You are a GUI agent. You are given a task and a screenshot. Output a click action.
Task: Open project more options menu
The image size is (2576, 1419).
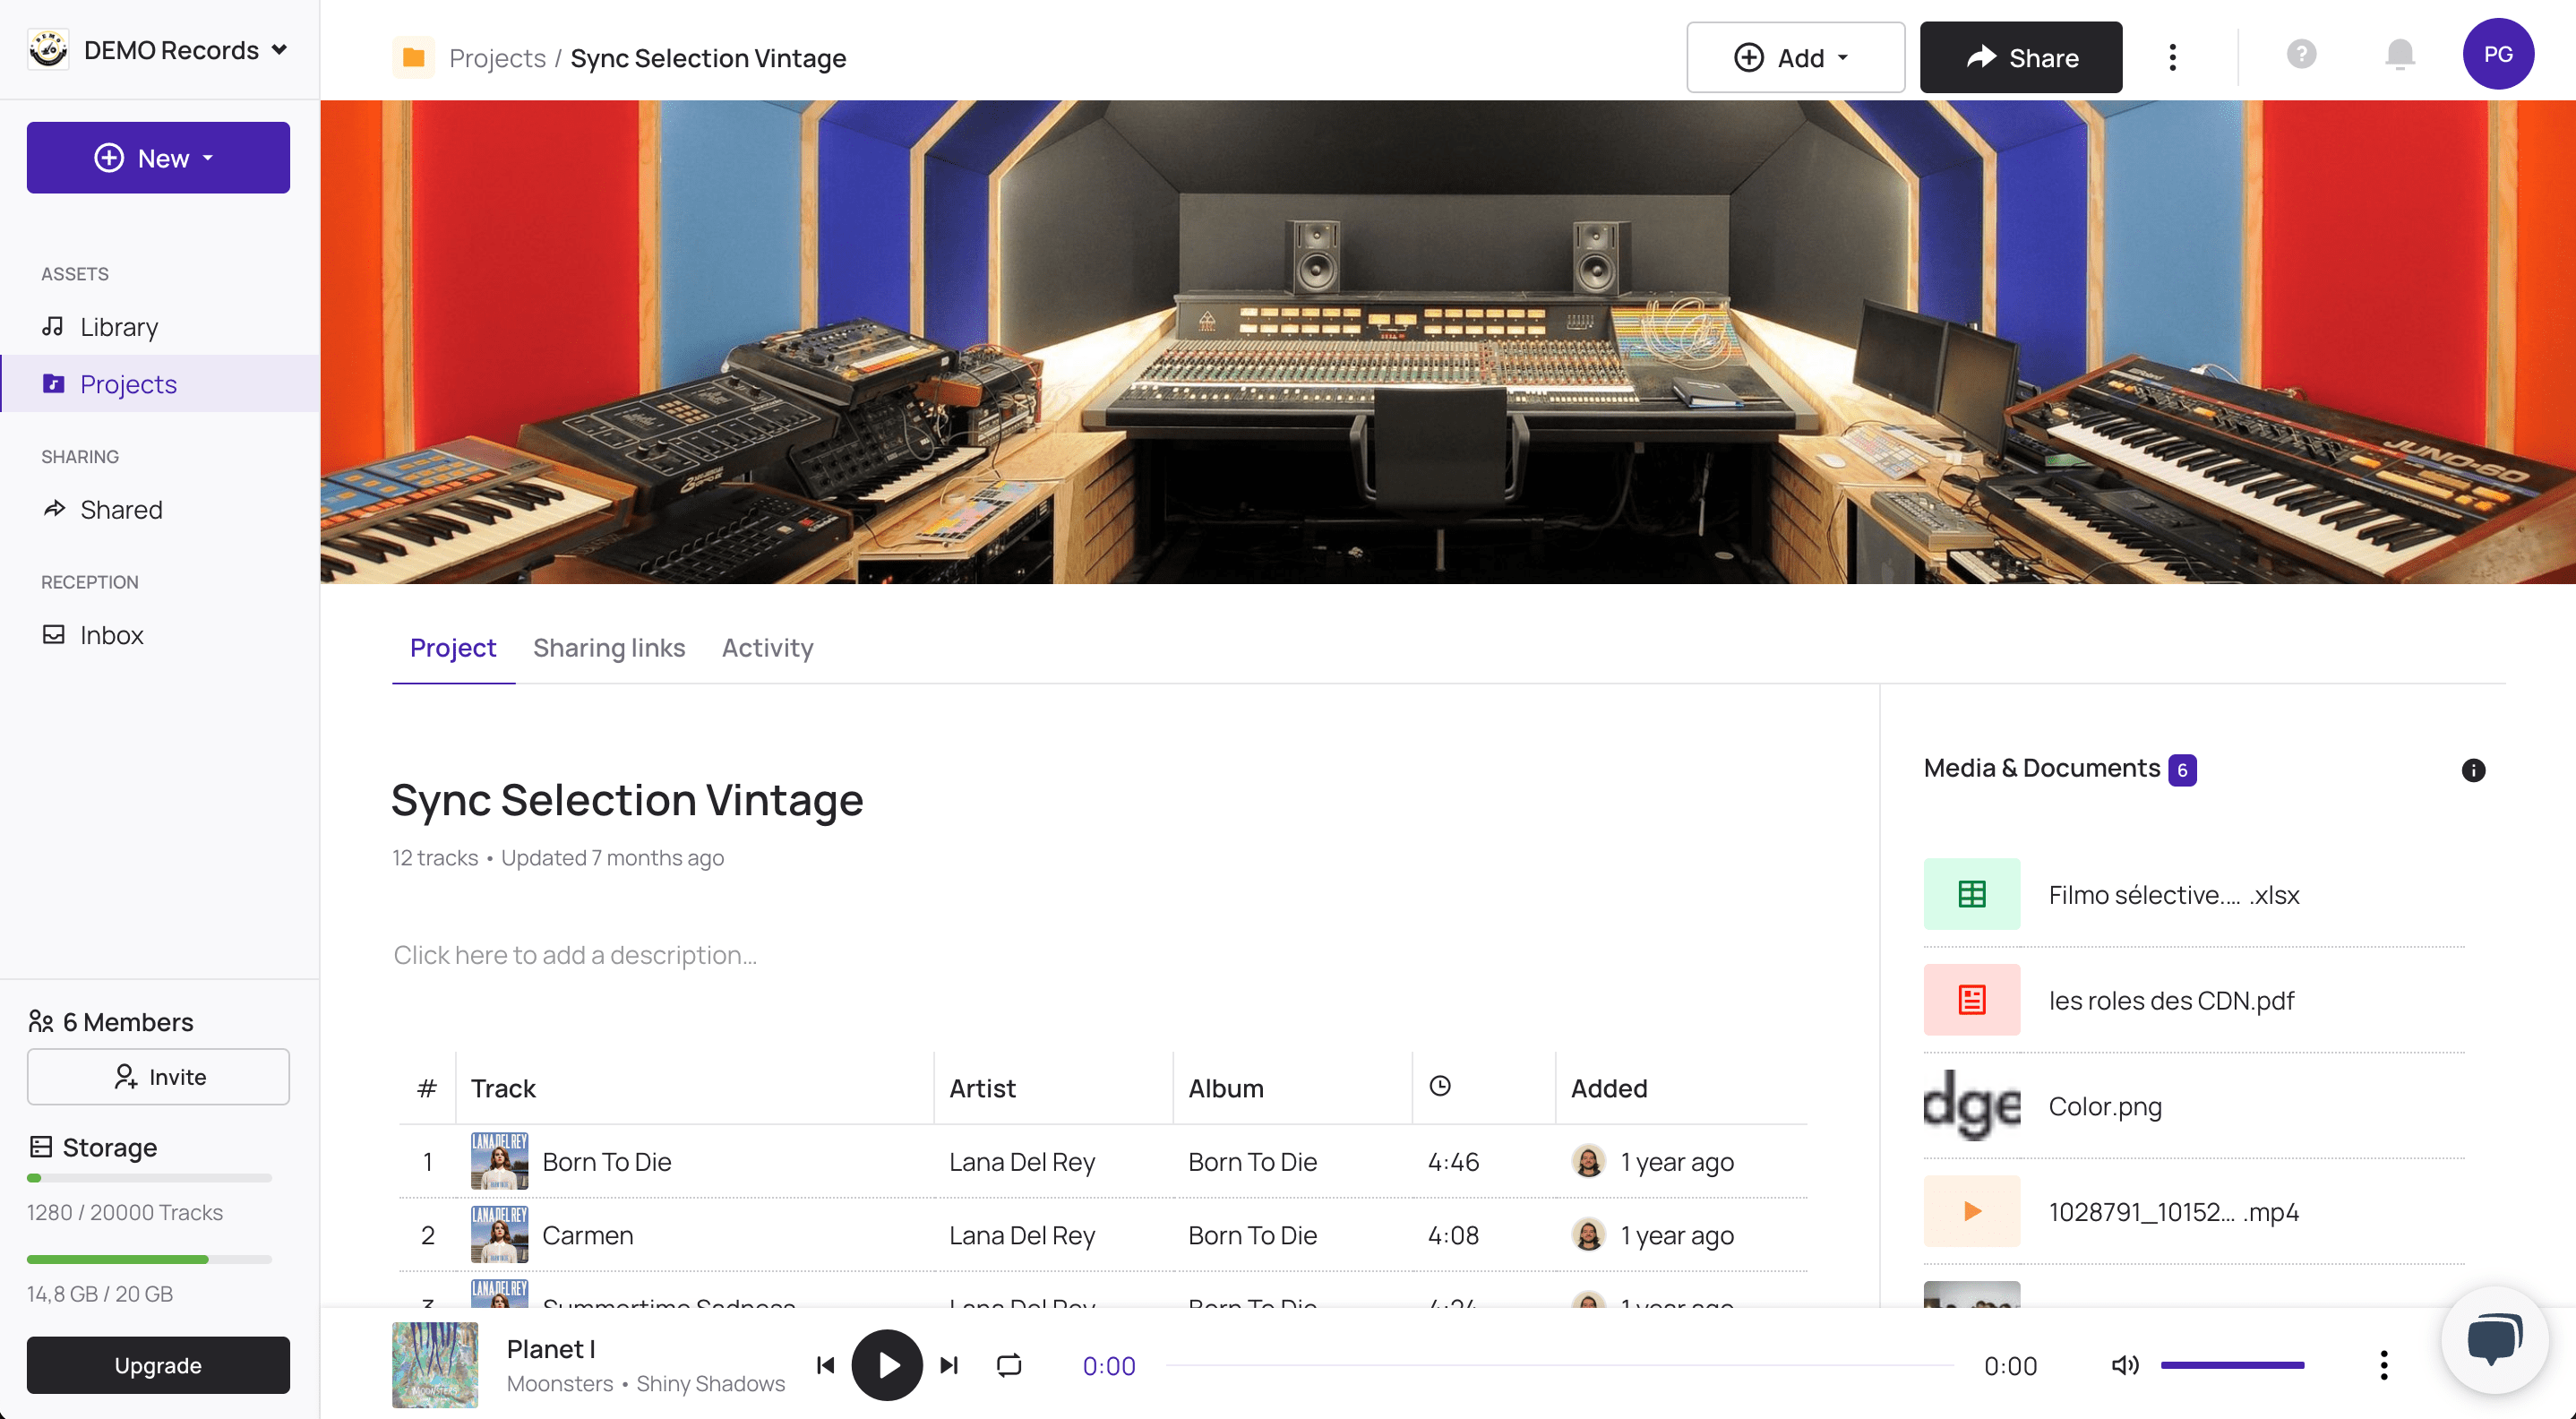coord(2172,58)
